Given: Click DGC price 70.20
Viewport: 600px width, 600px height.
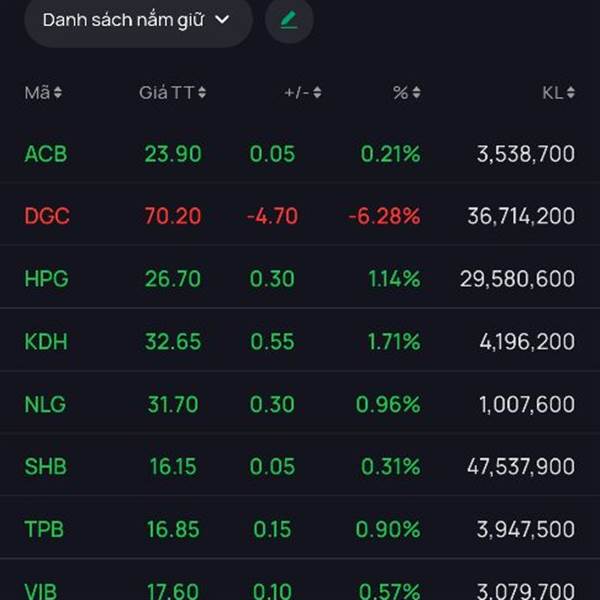Looking at the screenshot, I should point(173,216).
